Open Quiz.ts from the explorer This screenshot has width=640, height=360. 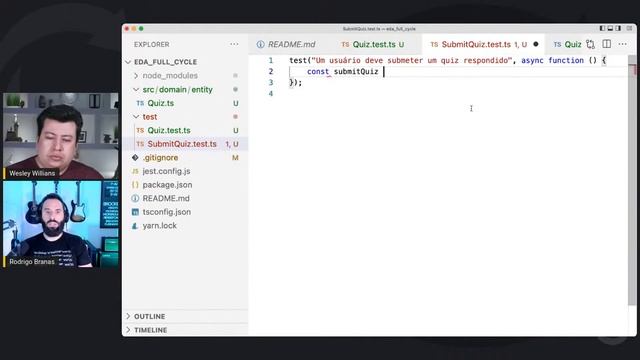tap(160, 103)
